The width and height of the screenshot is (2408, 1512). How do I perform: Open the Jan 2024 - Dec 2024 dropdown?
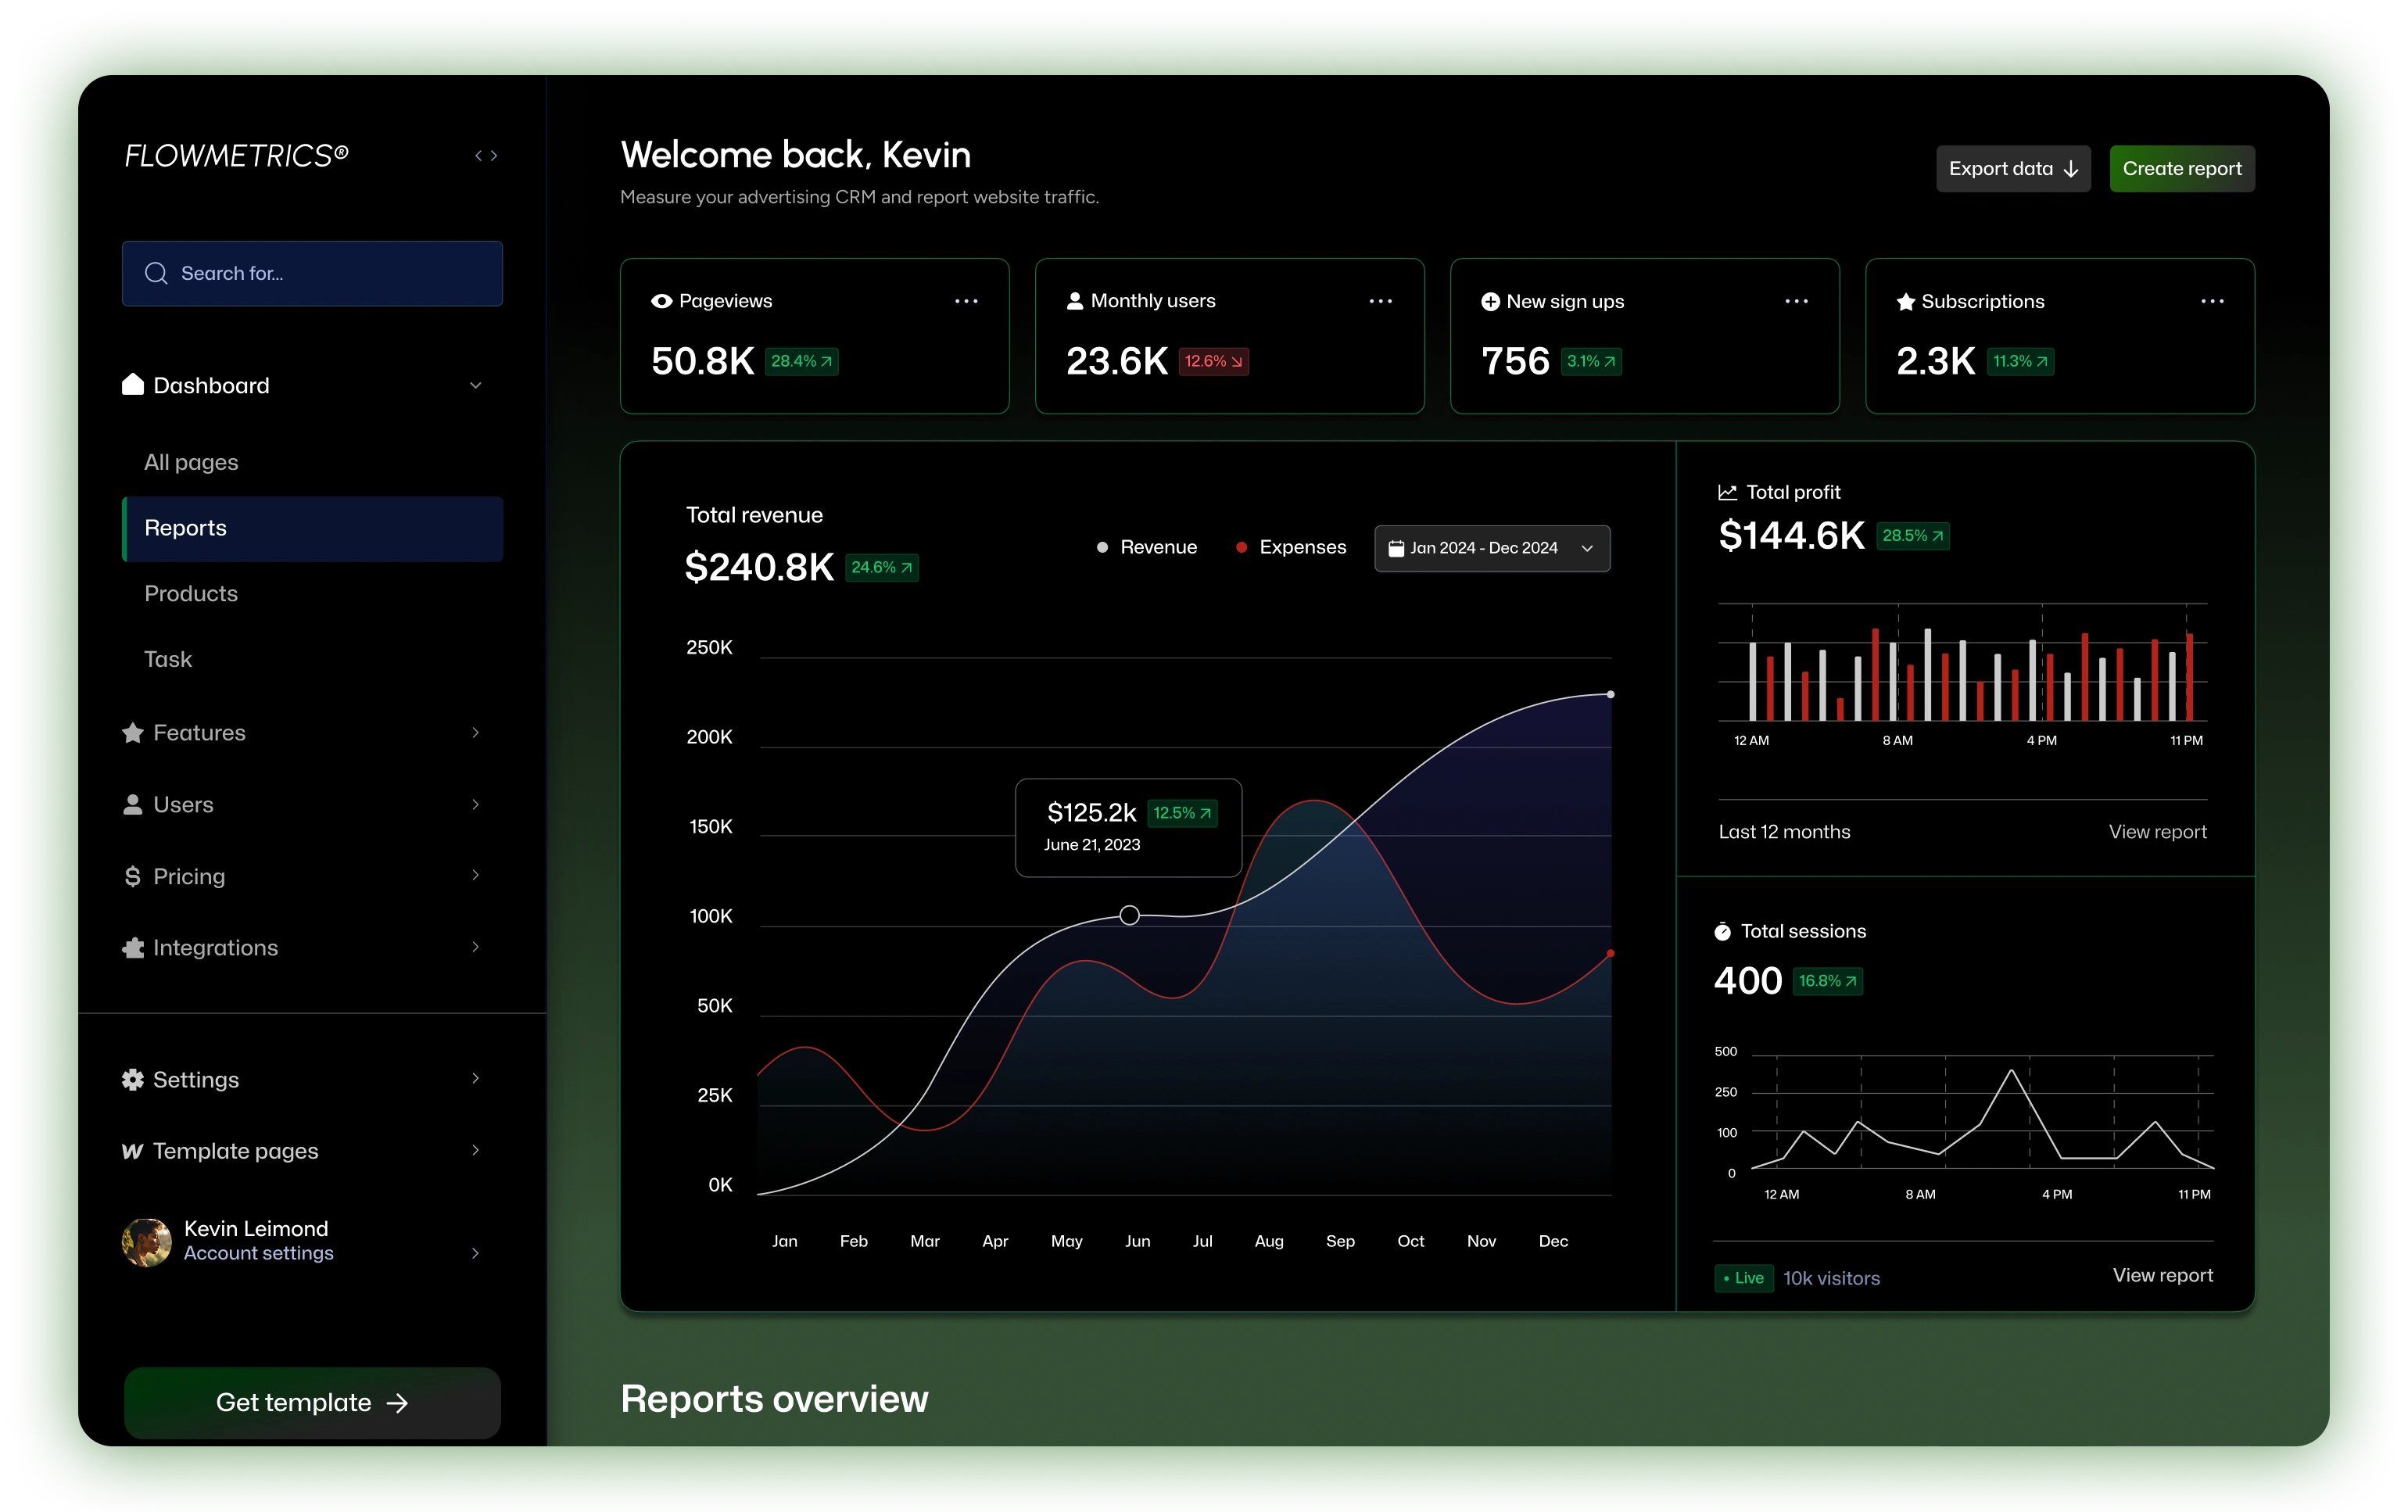1492,548
